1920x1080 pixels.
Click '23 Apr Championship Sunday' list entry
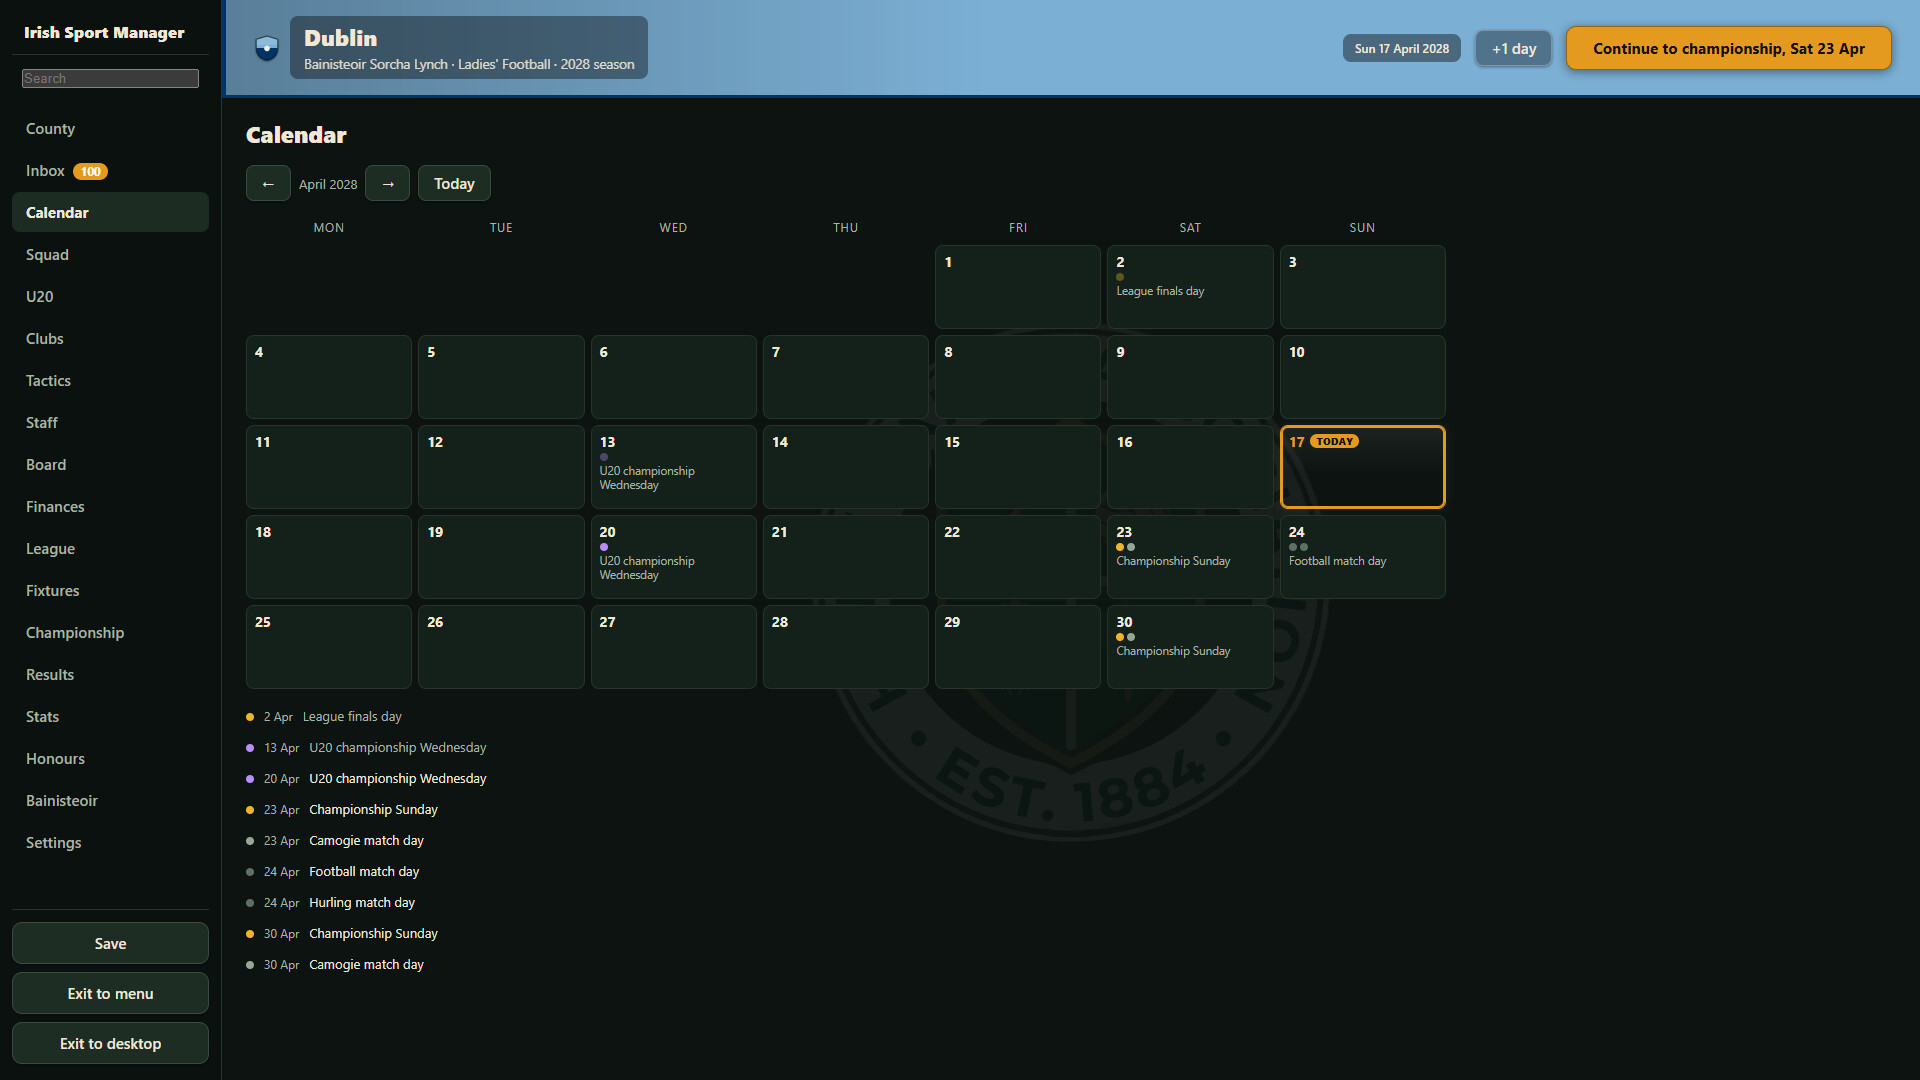coord(342,810)
